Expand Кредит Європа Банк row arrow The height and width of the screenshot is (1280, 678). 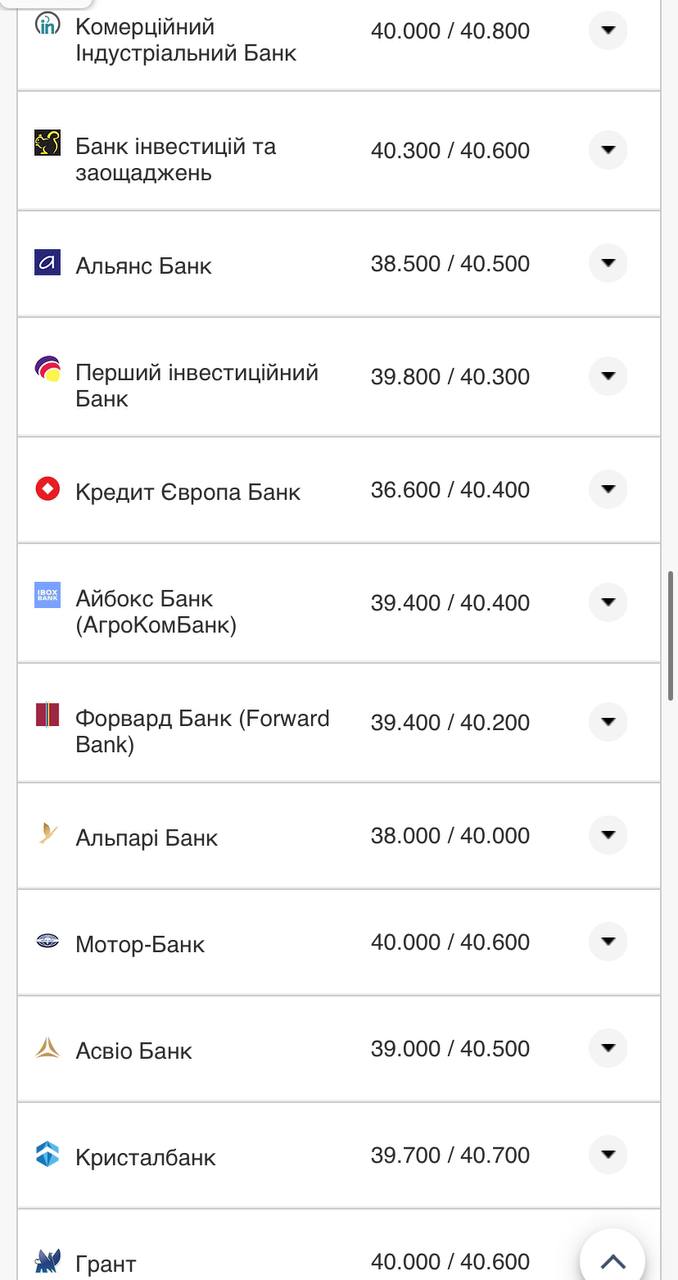[607, 489]
